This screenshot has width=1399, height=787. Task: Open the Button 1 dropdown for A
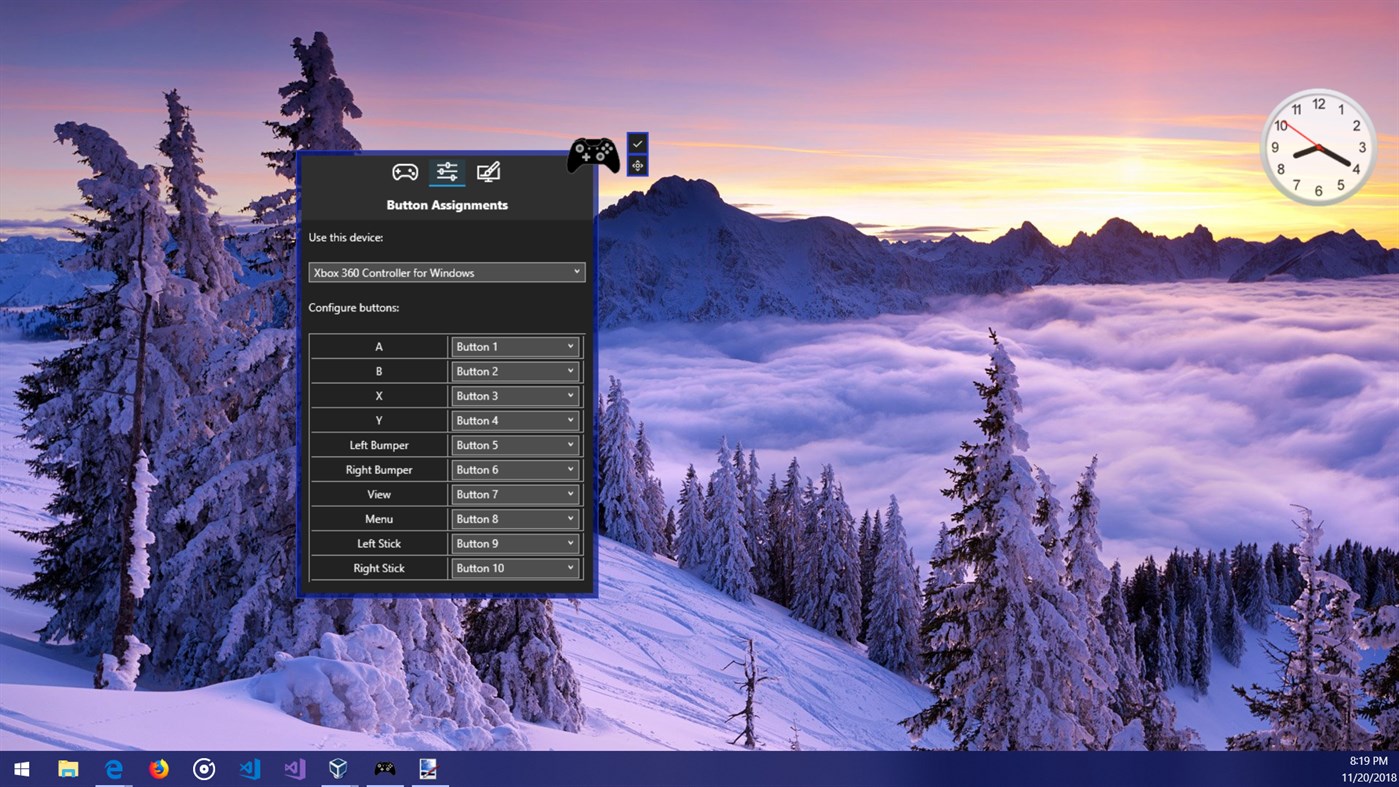click(515, 347)
